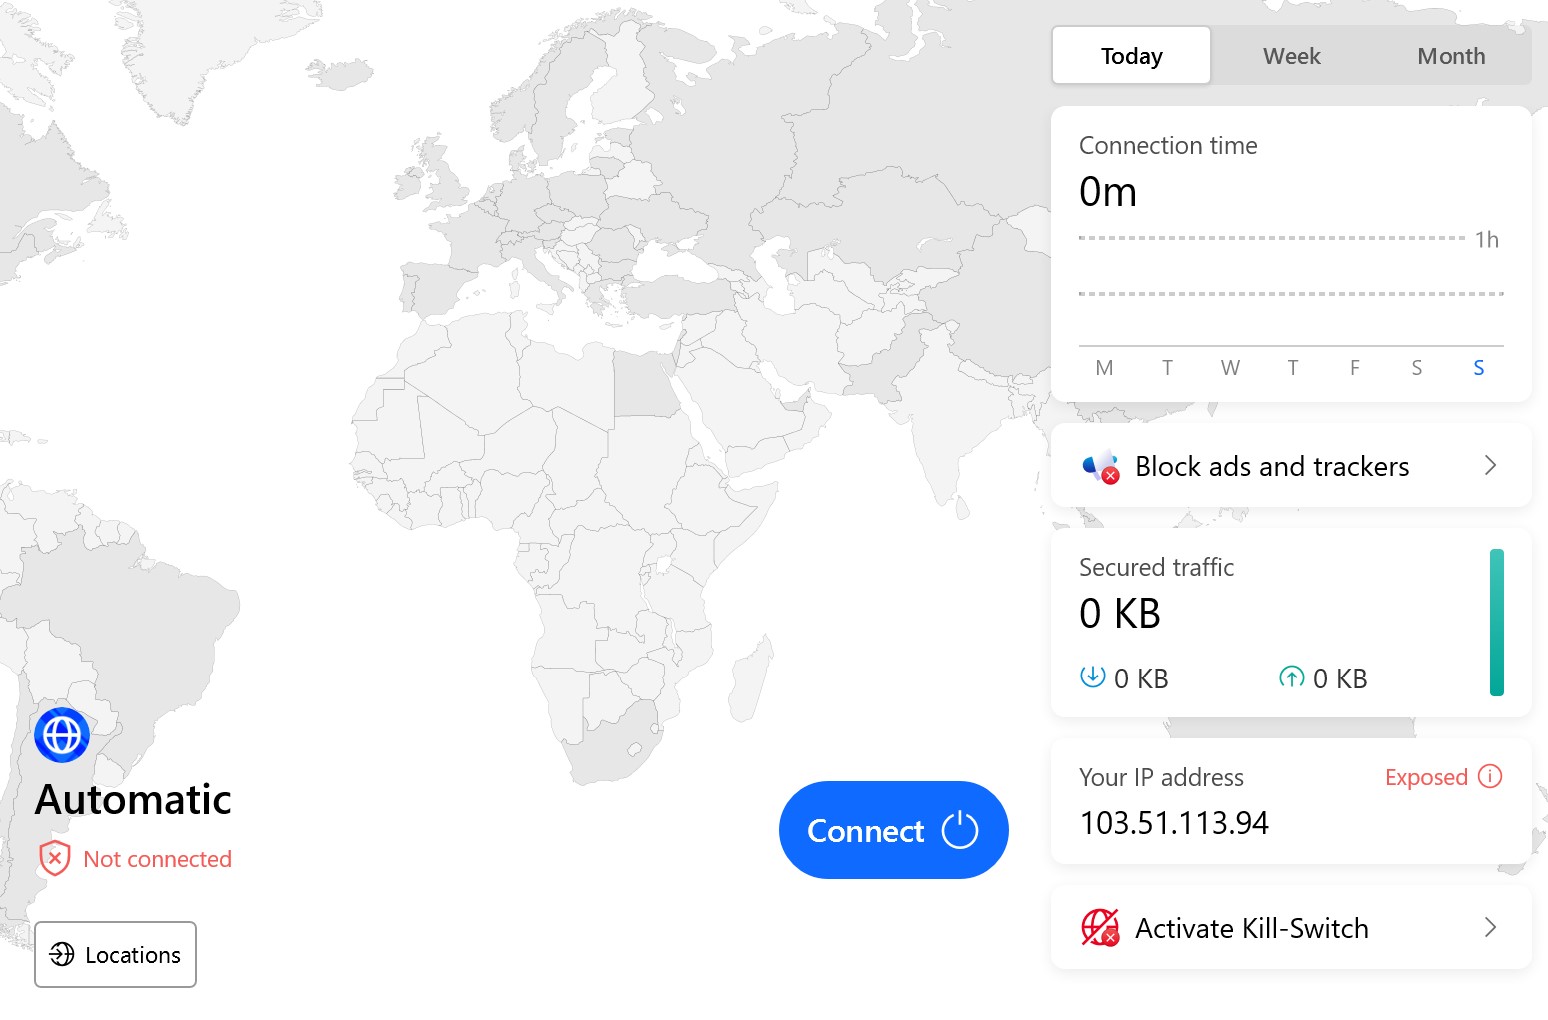Click the Exposed info icon
This screenshot has width=1548, height=1020.
(1490, 777)
